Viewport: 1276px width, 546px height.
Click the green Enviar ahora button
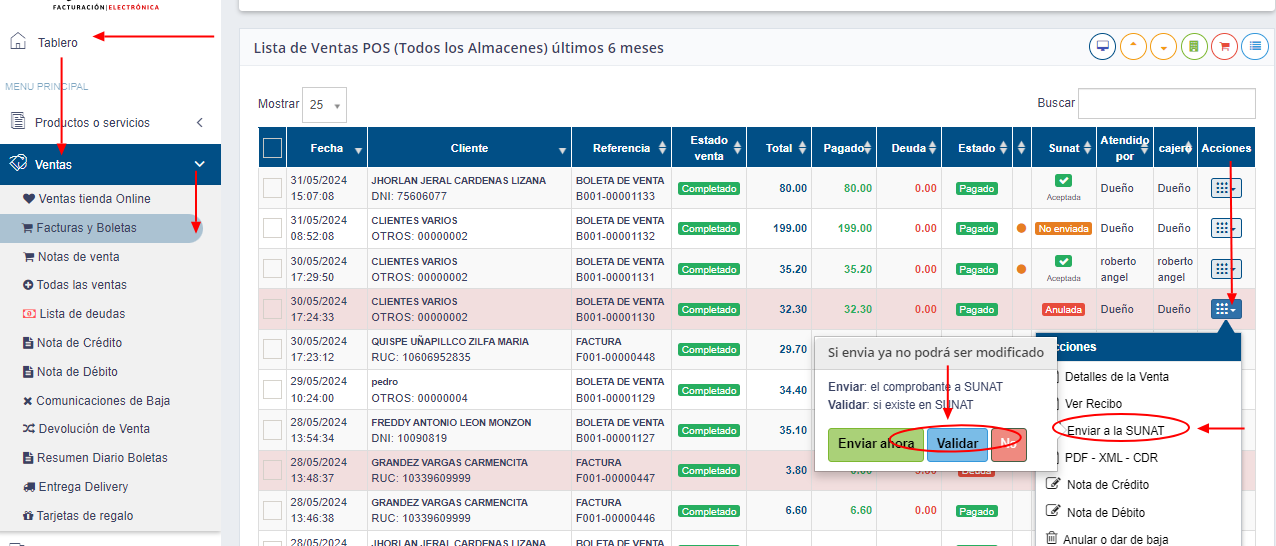875,444
